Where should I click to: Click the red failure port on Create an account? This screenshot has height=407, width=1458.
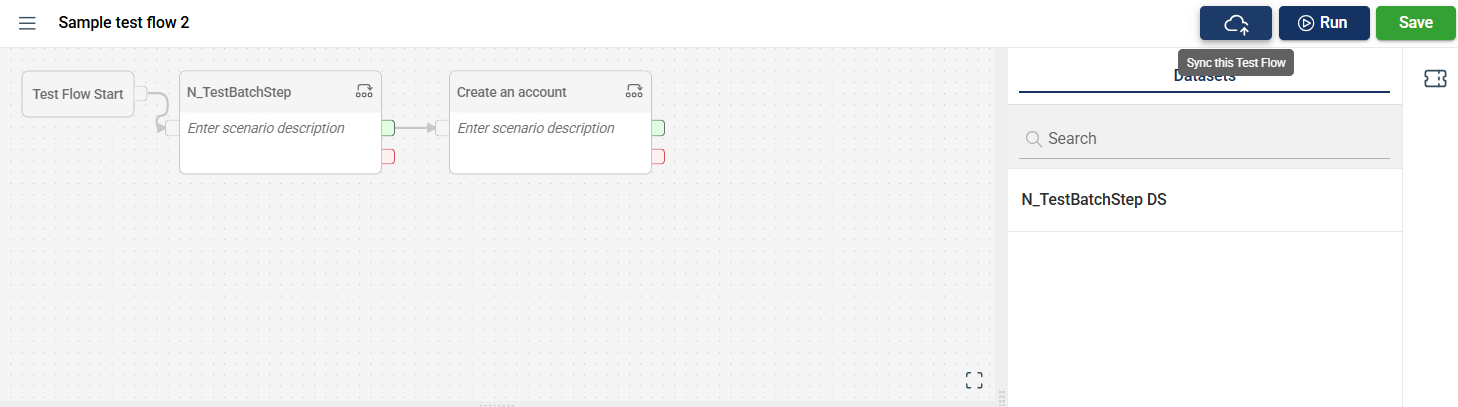[658, 156]
